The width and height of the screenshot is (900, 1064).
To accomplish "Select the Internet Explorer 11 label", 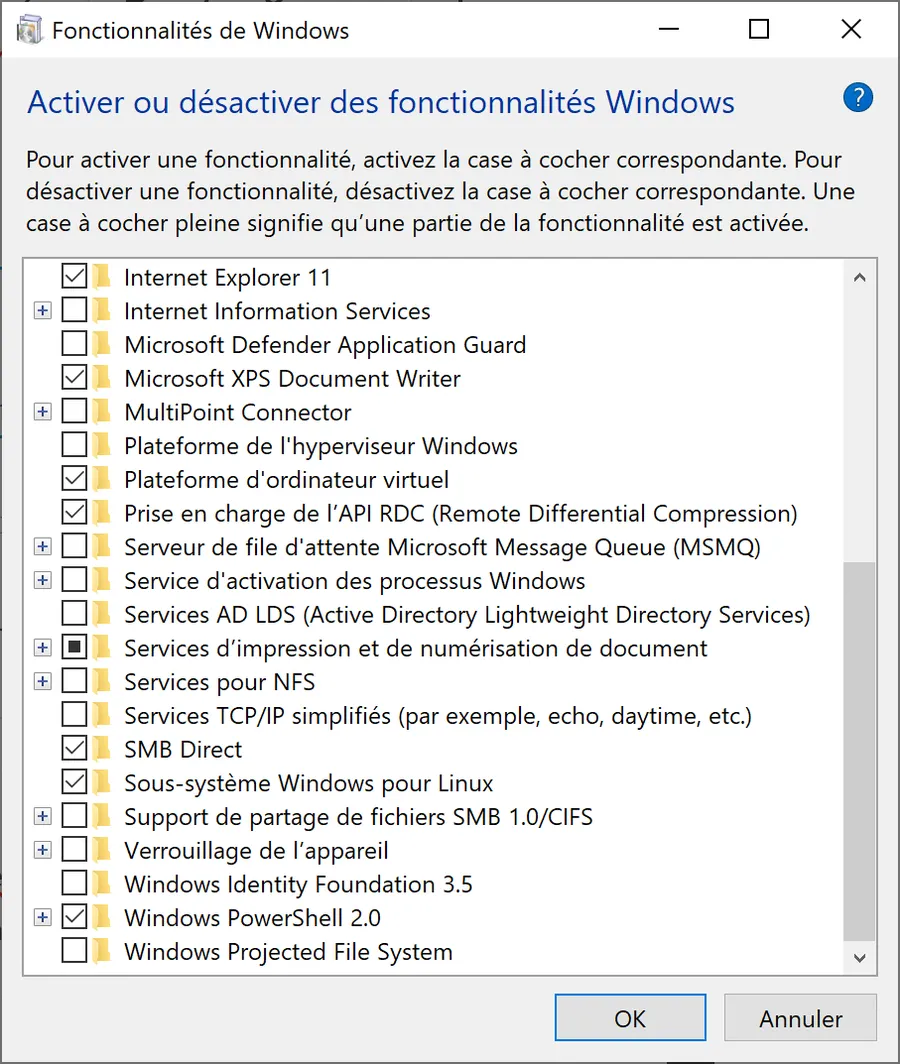I will (227, 278).
